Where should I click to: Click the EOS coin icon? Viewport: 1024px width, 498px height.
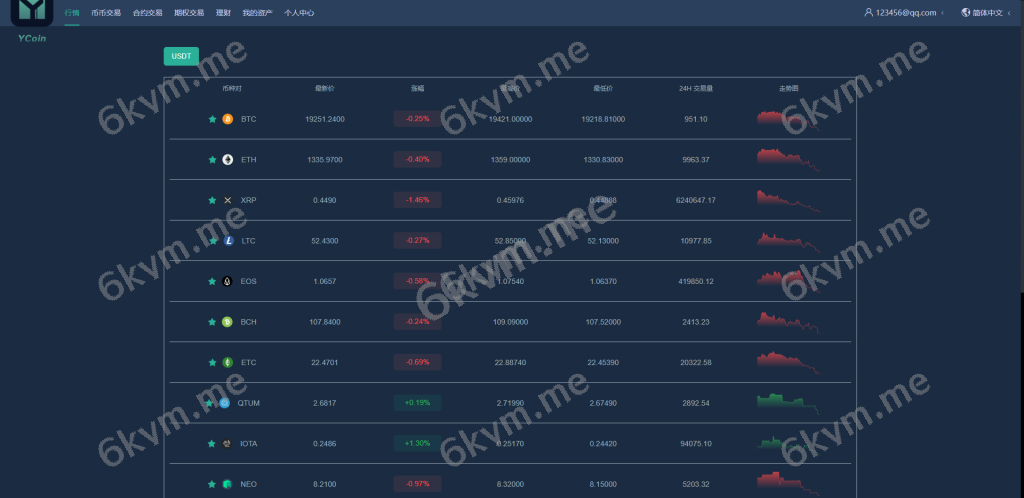coord(228,281)
